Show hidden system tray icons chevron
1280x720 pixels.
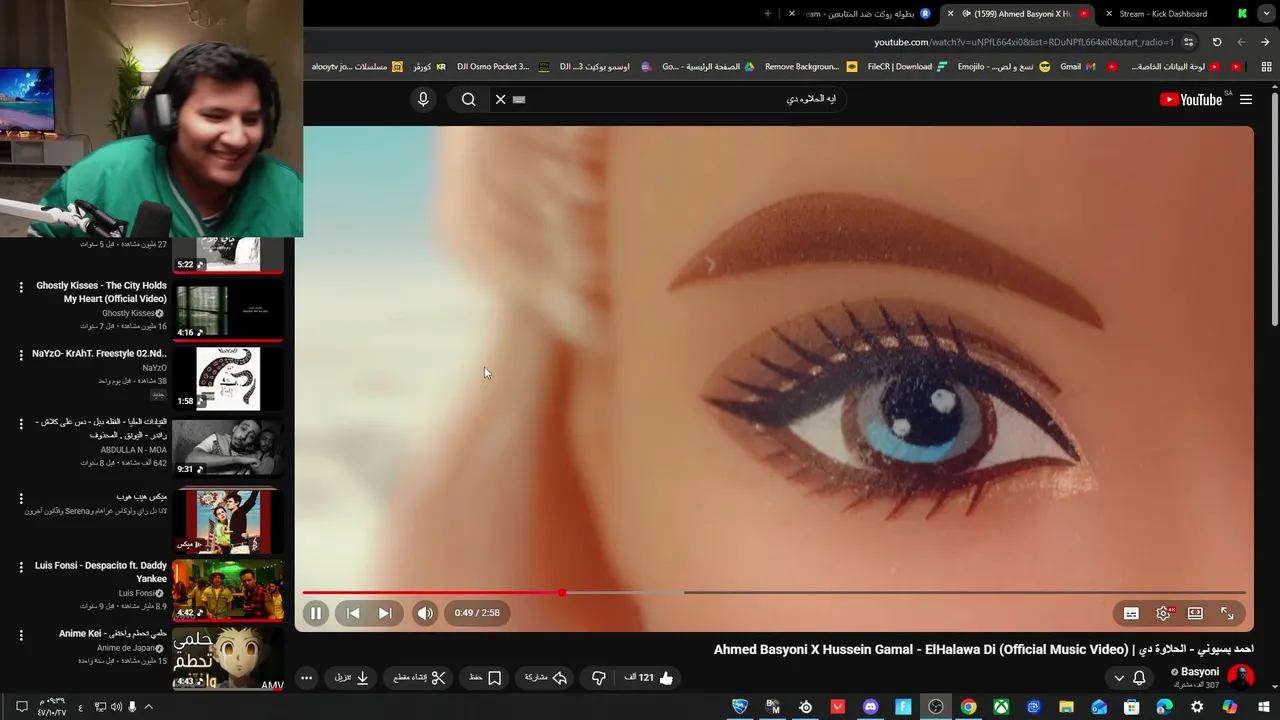point(148,707)
